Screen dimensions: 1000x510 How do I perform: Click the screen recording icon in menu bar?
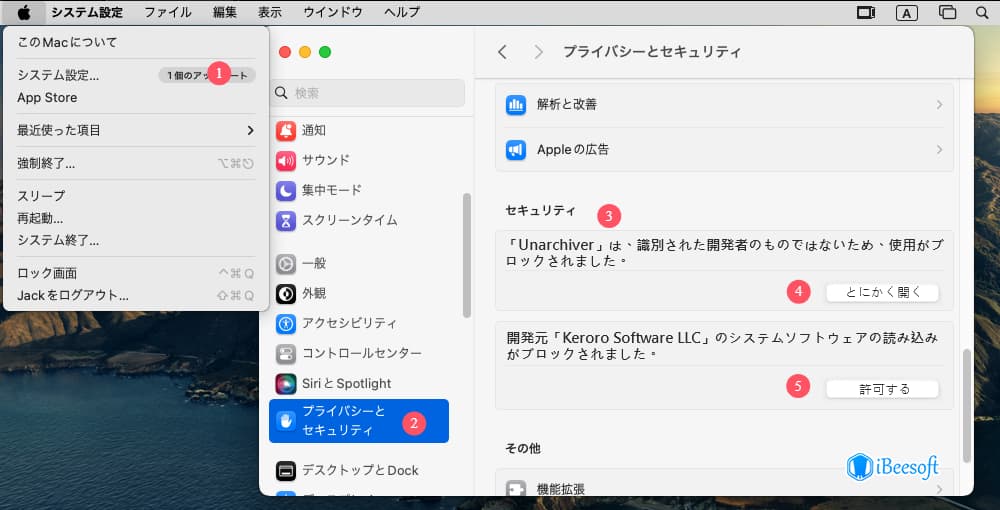tap(865, 12)
